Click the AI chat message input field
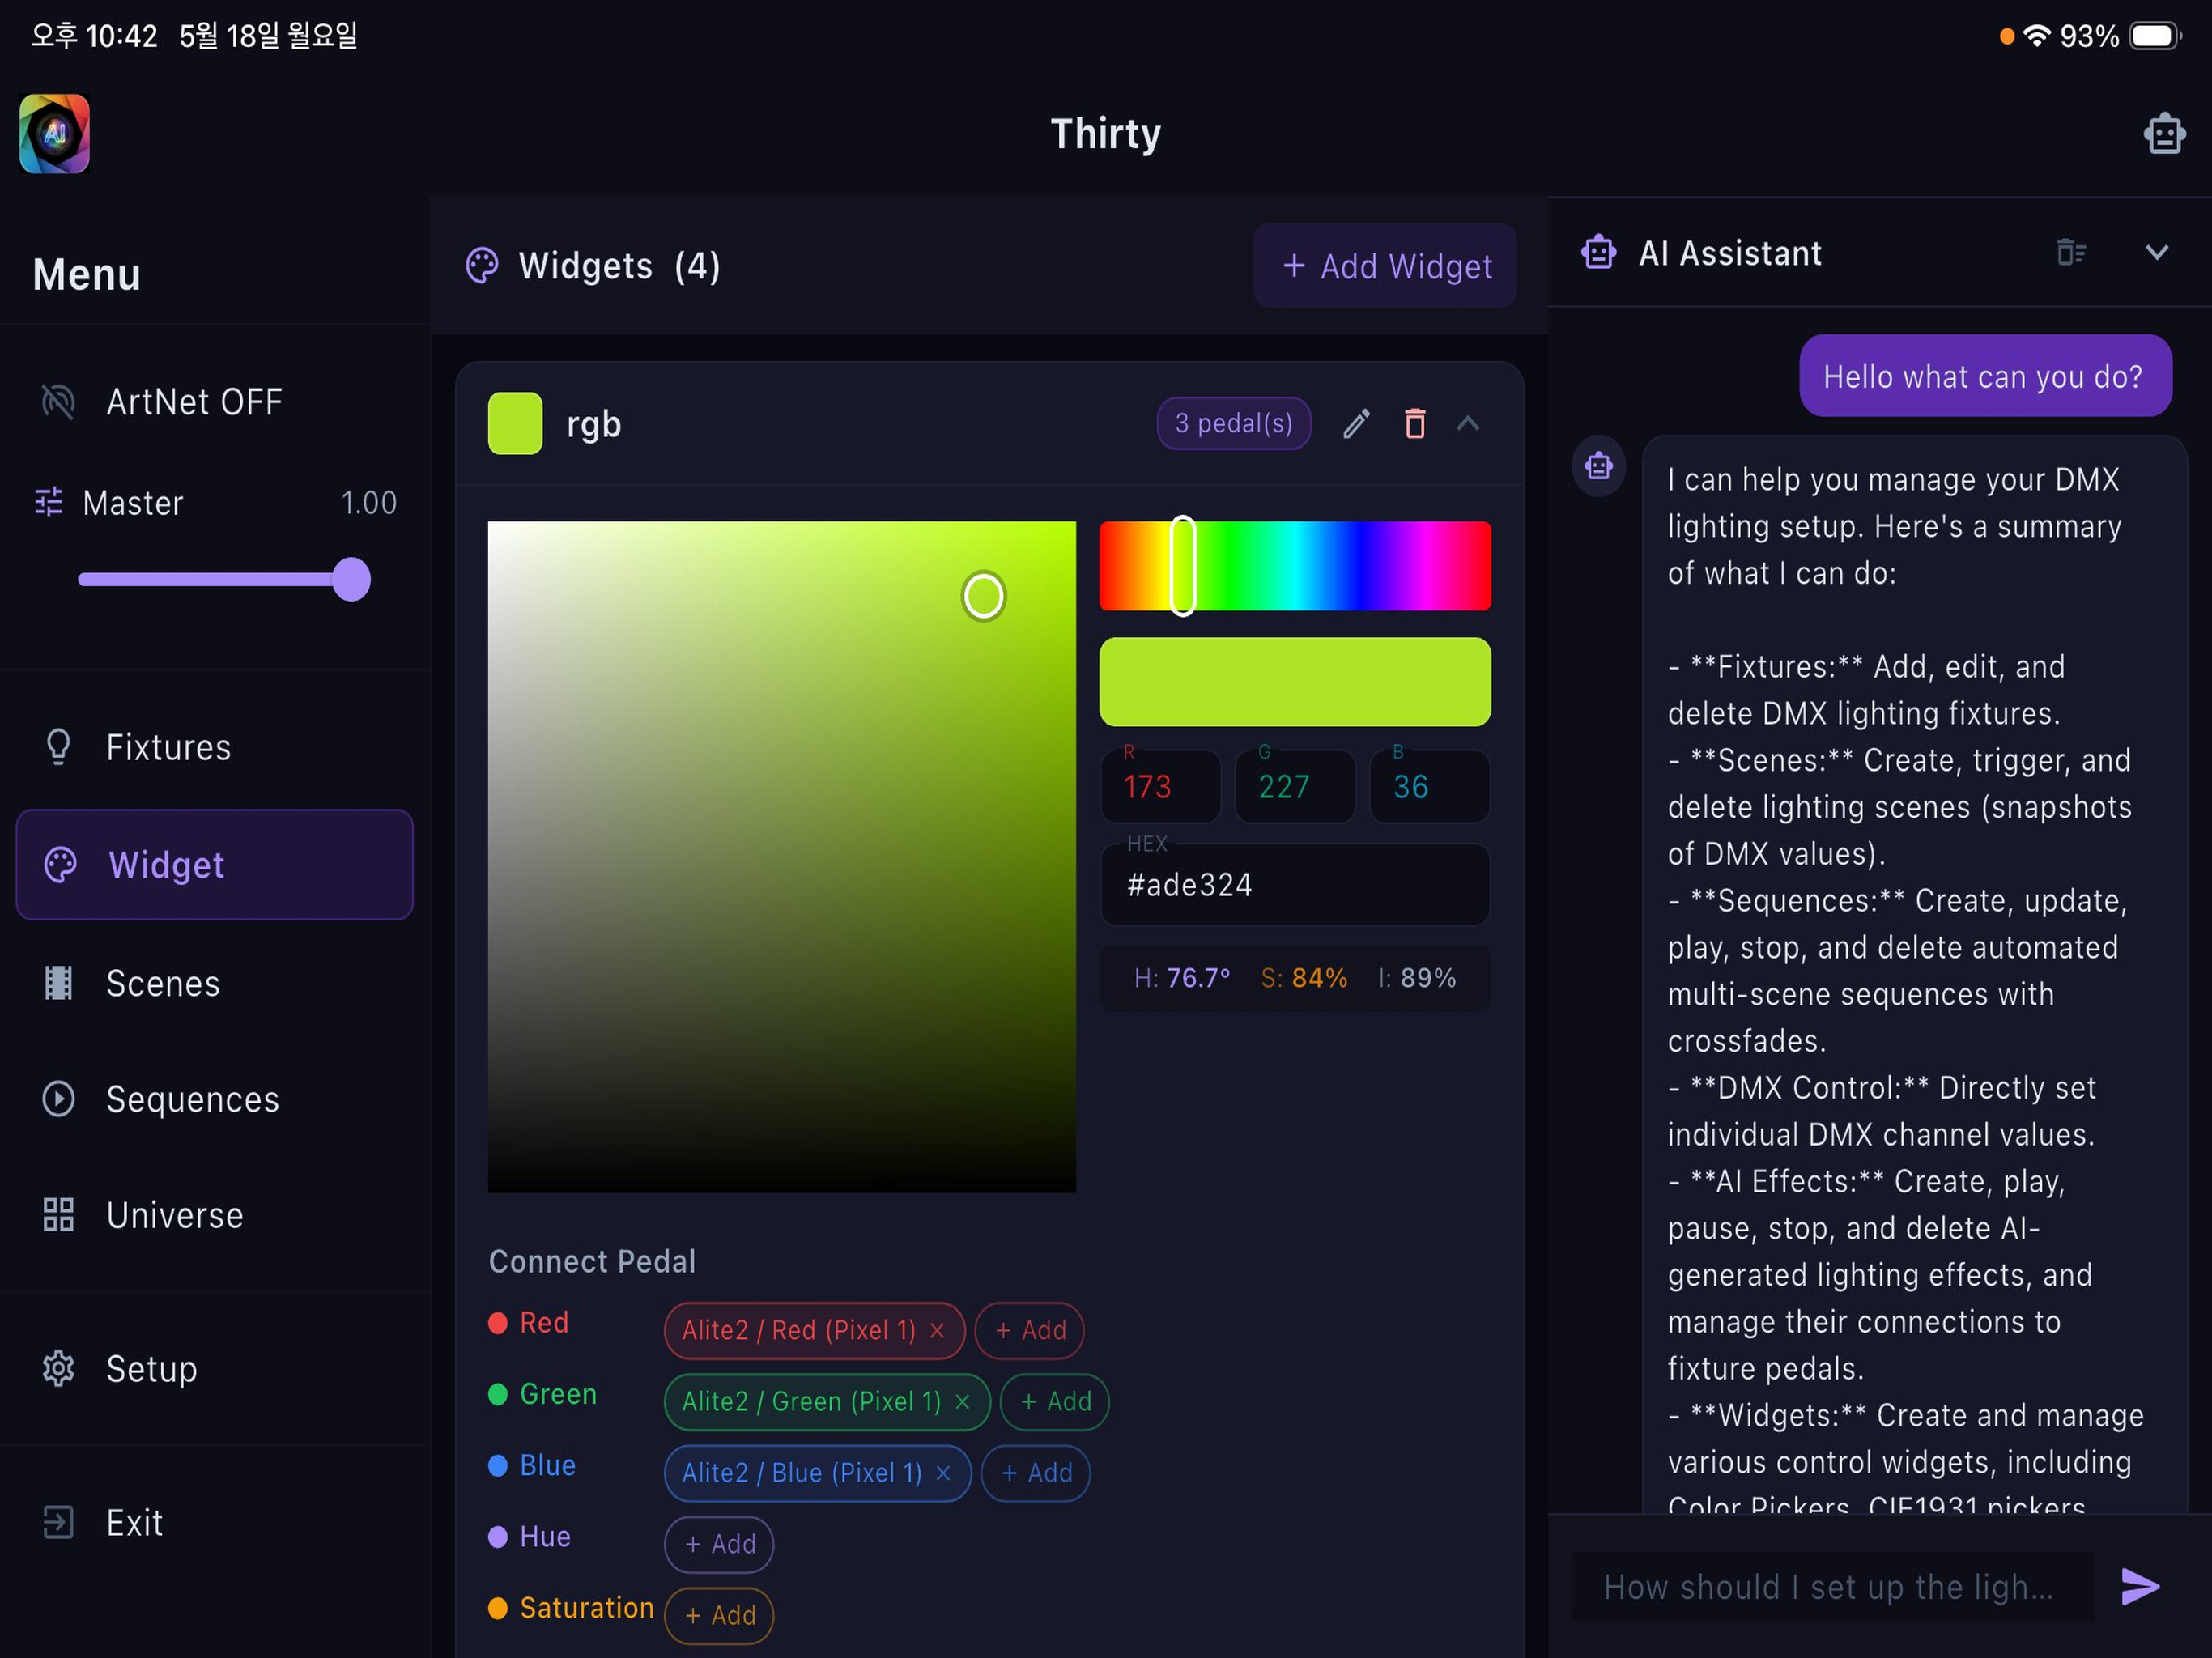This screenshot has width=2212, height=1658. click(x=1832, y=1587)
